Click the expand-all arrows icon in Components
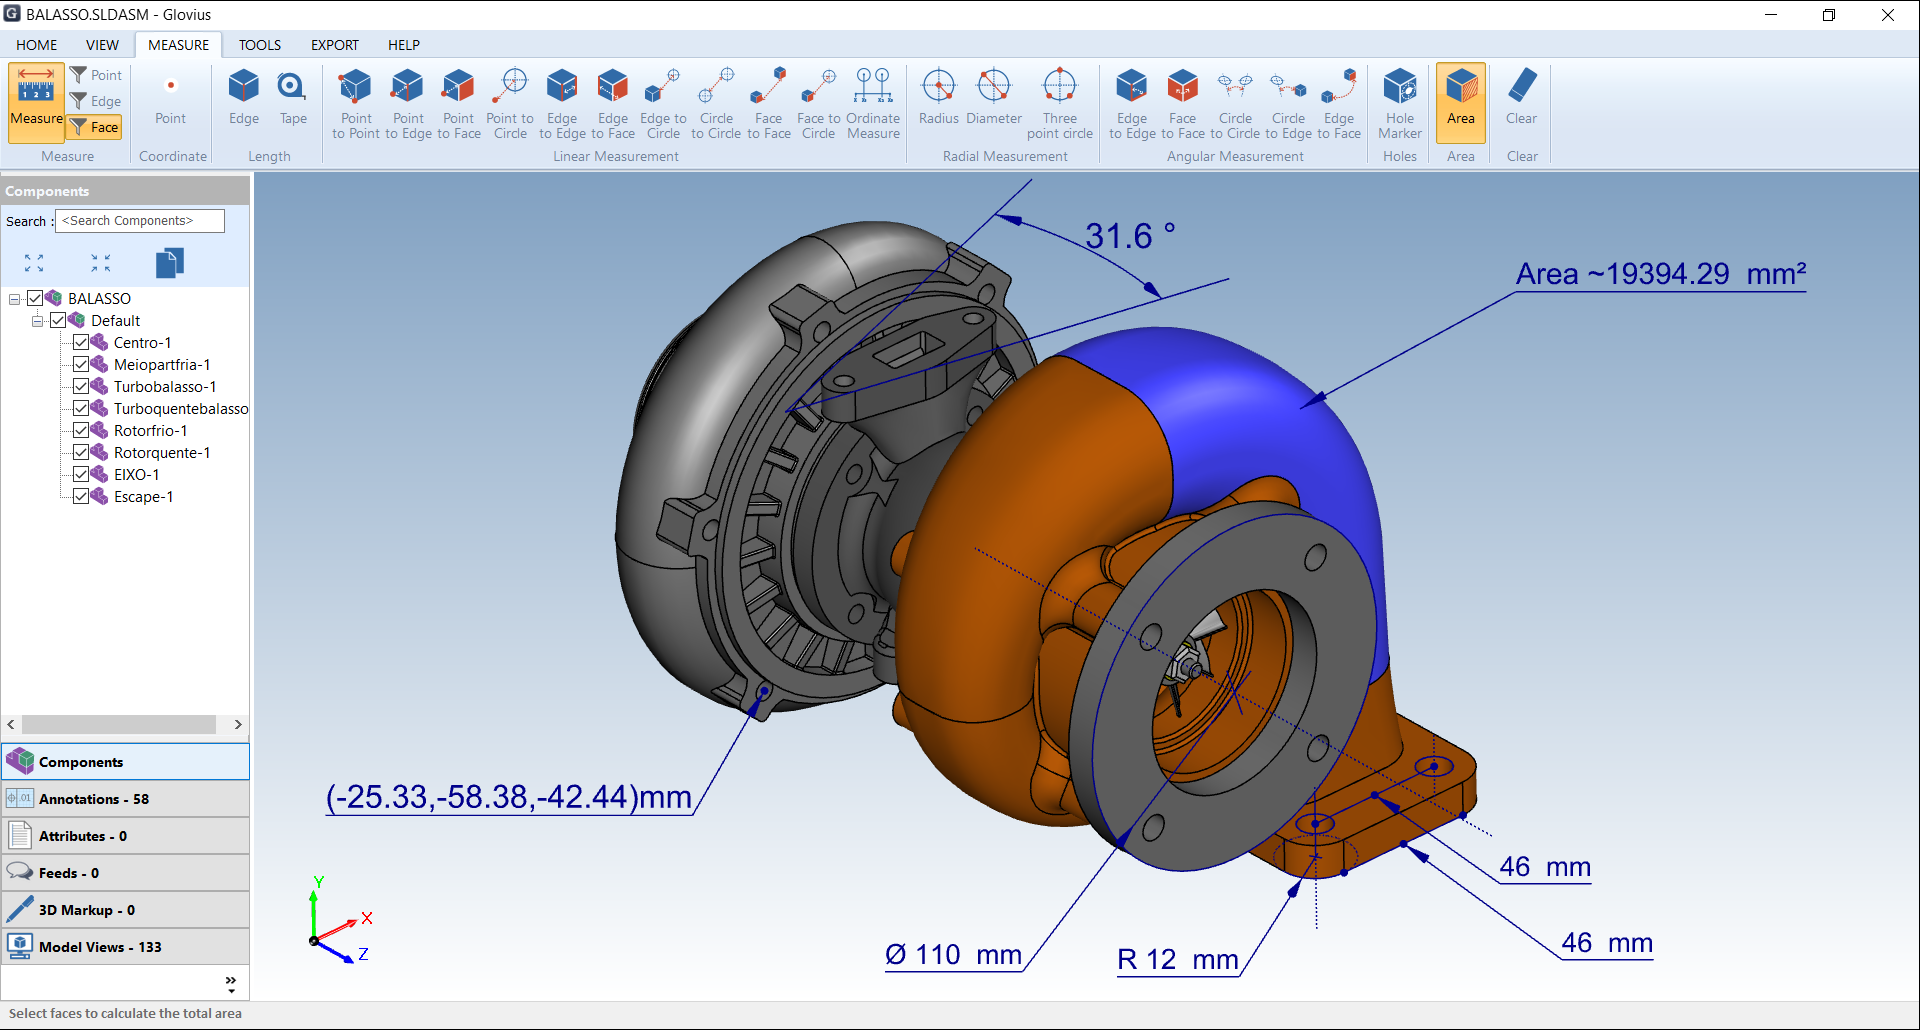The height and width of the screenshot is (1030, 1920). [x=34, y=263]
